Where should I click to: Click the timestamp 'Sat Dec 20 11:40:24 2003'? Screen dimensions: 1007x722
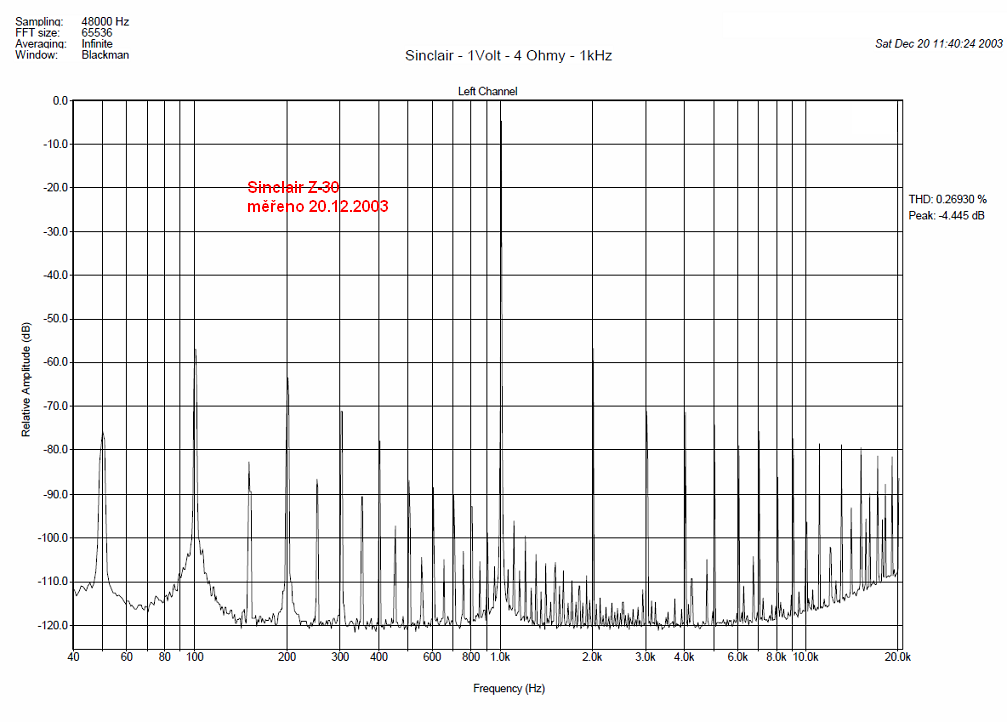(939, 44)
